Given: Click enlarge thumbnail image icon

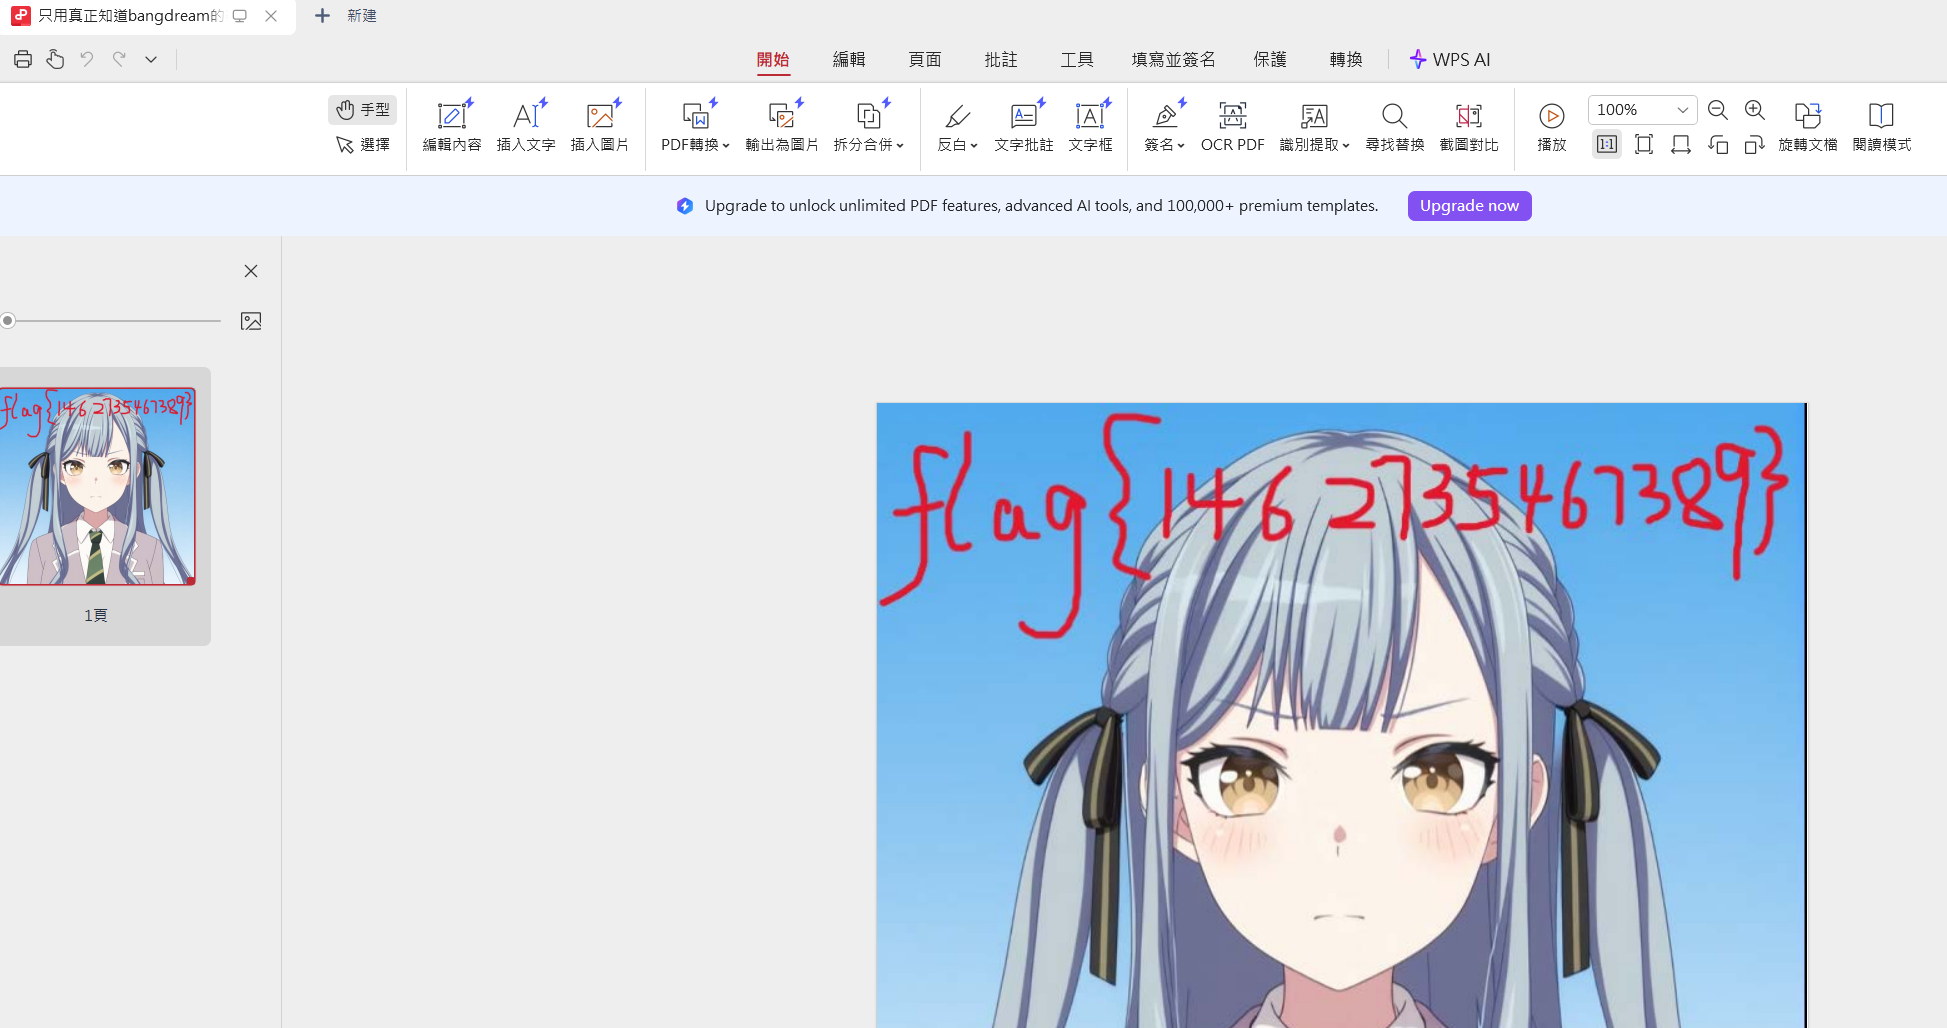Looking at the screenshot, I should coord(251,321).
